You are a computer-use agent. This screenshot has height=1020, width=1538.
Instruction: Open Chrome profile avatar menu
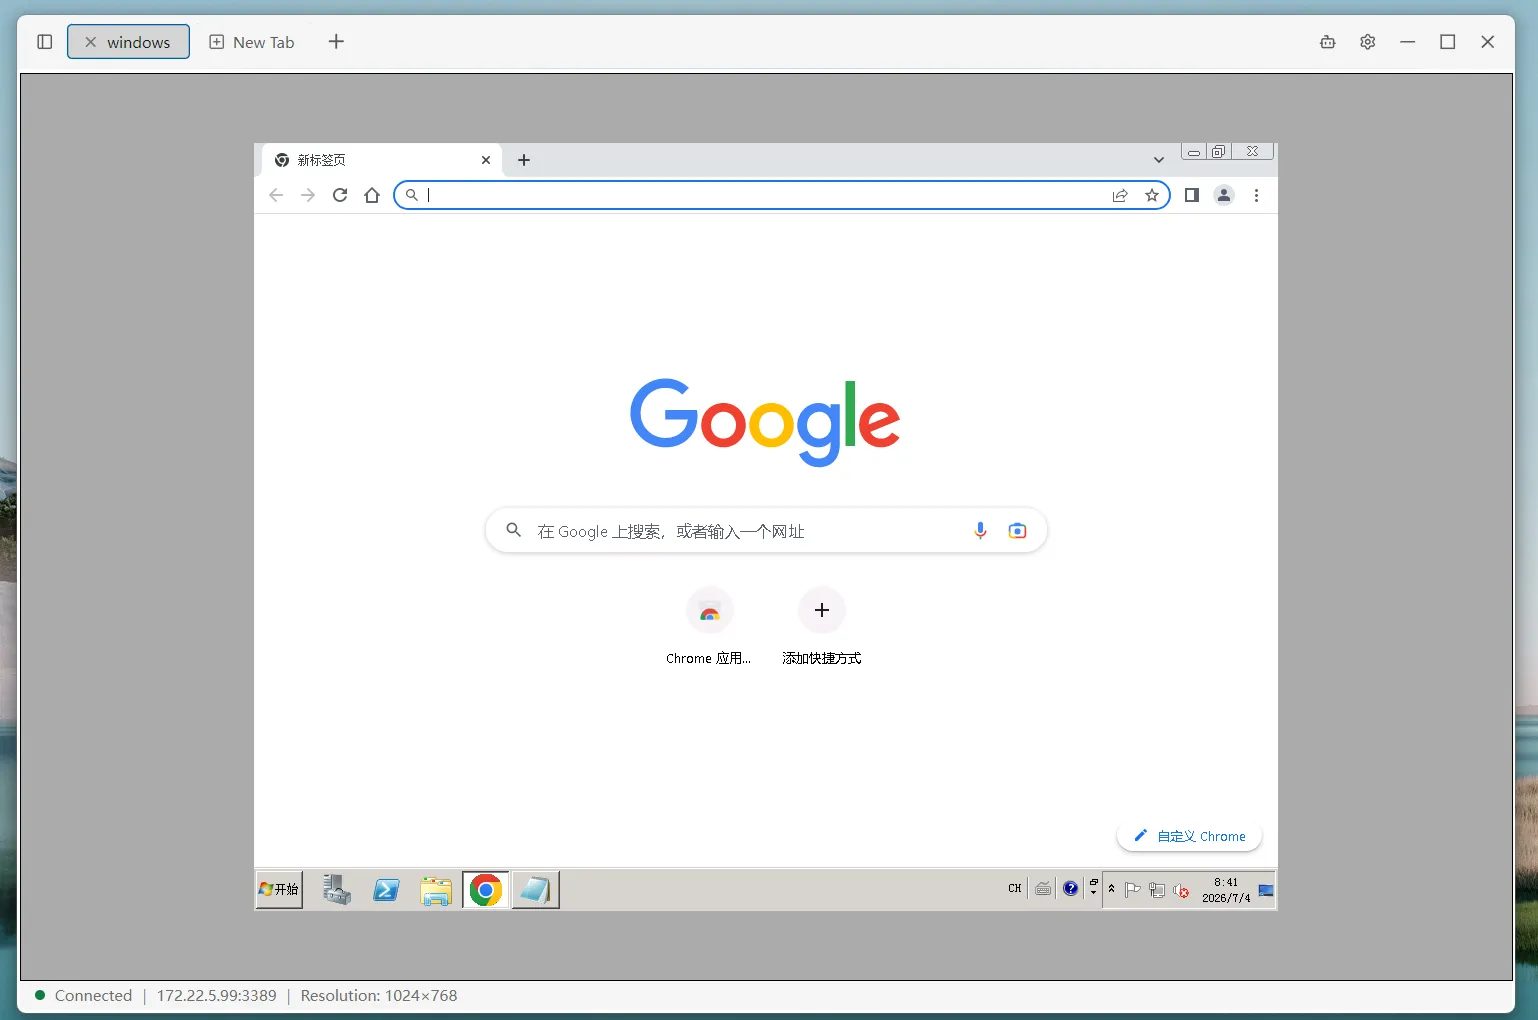click(x=1224, y=195)
